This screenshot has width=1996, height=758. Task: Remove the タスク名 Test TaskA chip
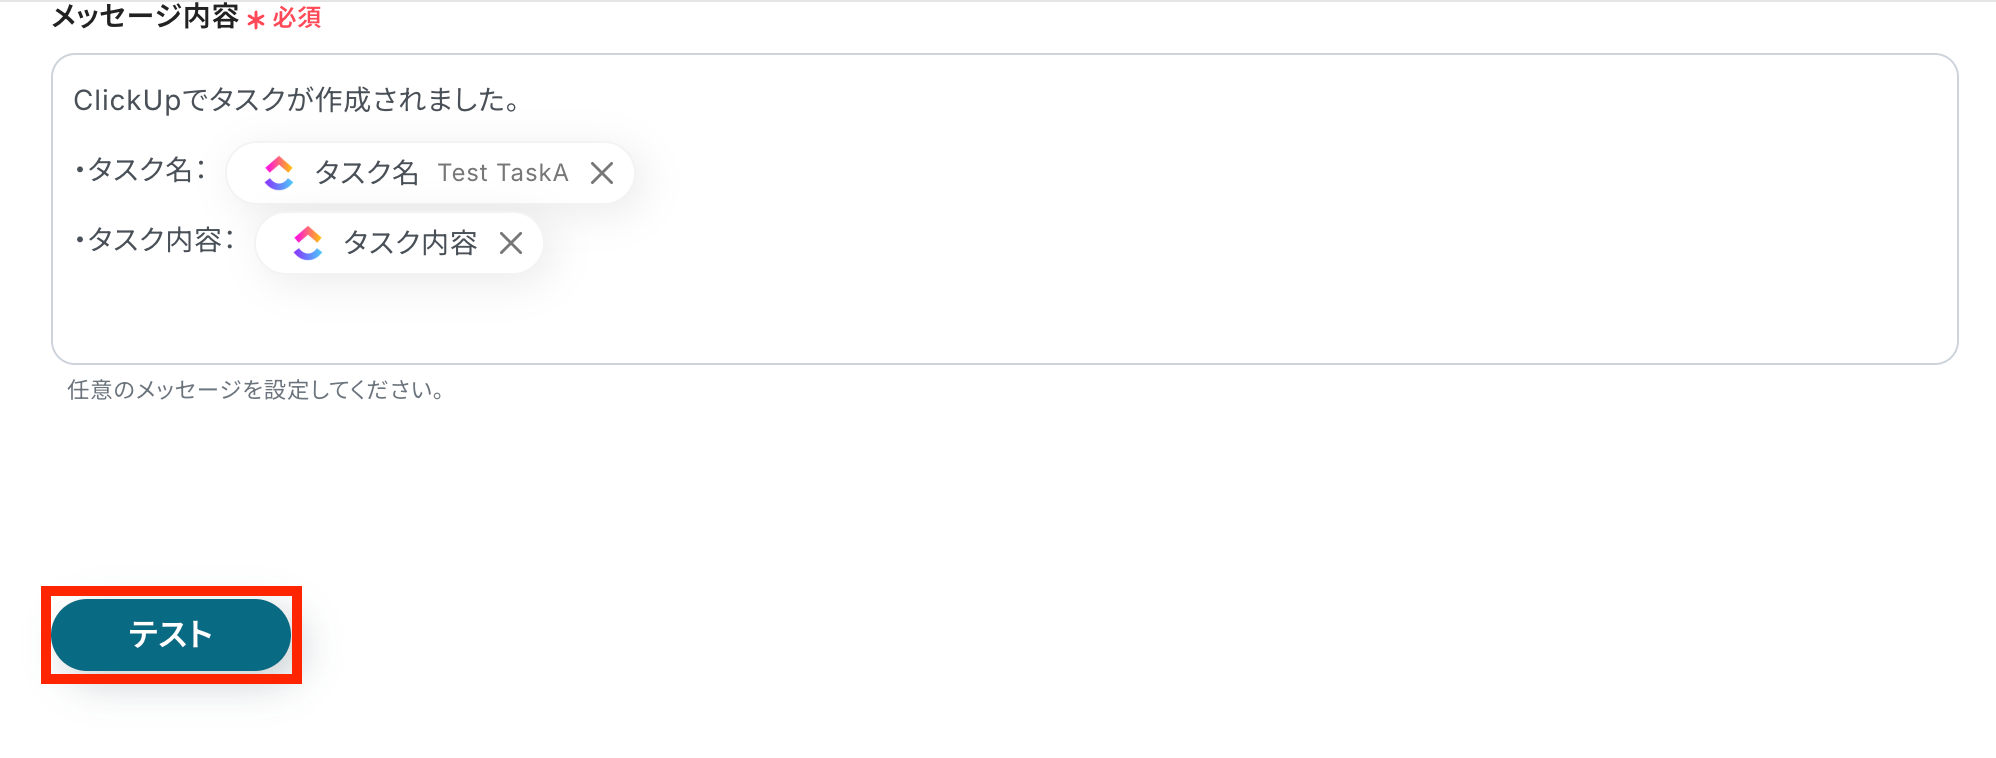tap(602, 173)
